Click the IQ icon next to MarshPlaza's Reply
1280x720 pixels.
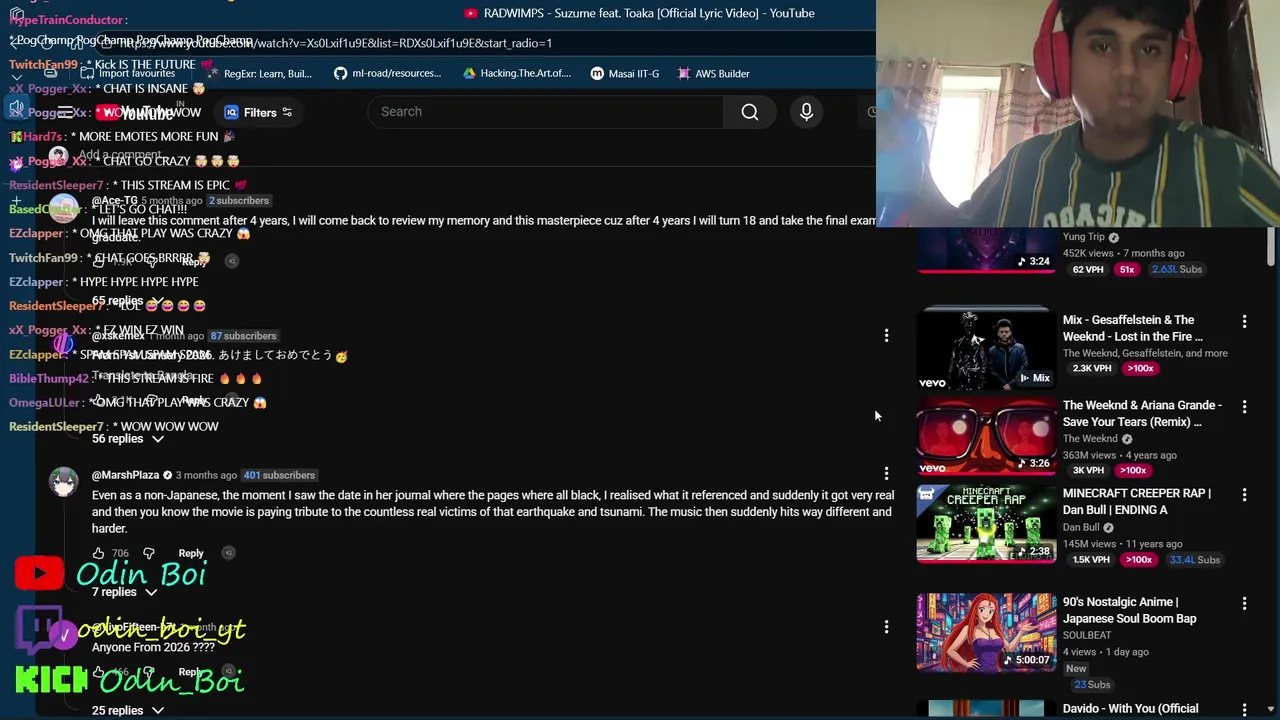pyautogui.click(x=229, y=553)
